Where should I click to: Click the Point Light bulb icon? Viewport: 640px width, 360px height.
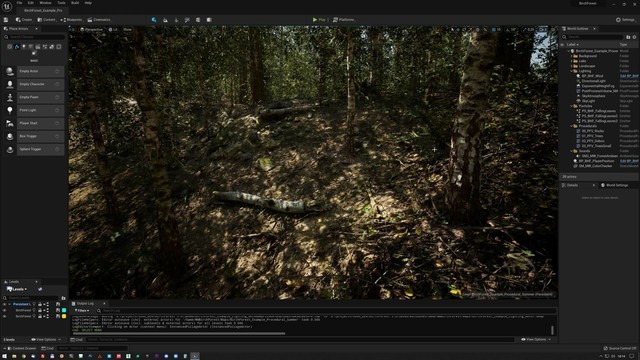[10, 110]
